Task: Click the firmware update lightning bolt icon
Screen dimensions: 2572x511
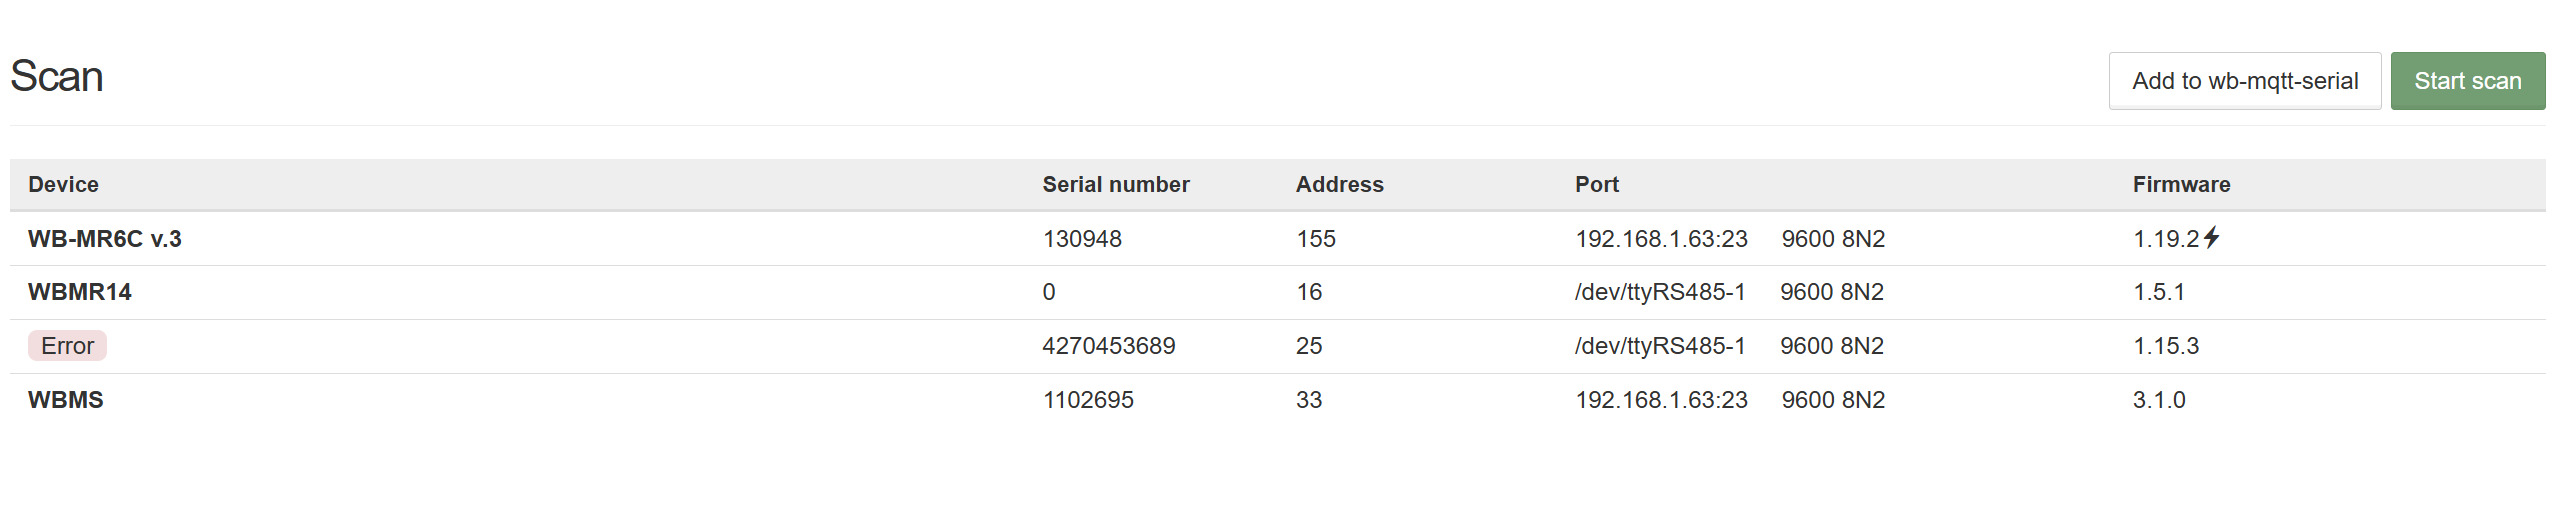Action: point(2212,237)
